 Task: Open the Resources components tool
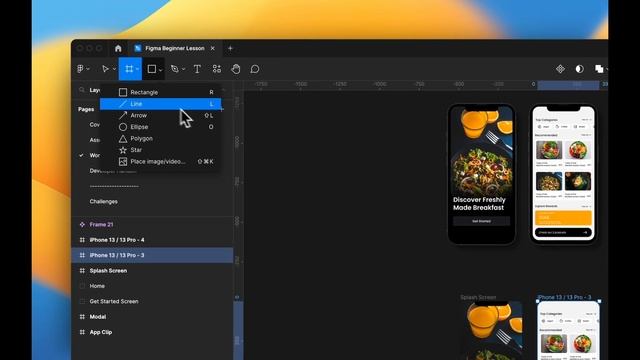[217, 69]
